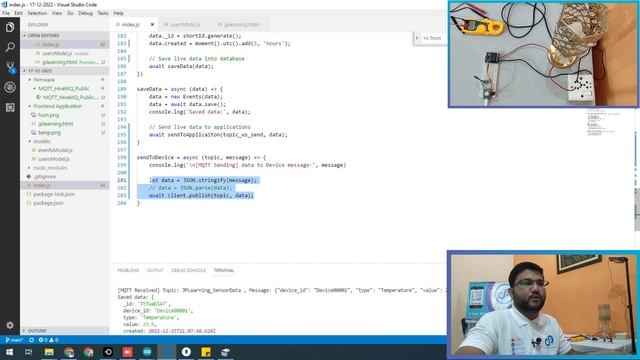Open the View menu
Viewport: 640px width, 360px height.
click(x=57, y=13)
